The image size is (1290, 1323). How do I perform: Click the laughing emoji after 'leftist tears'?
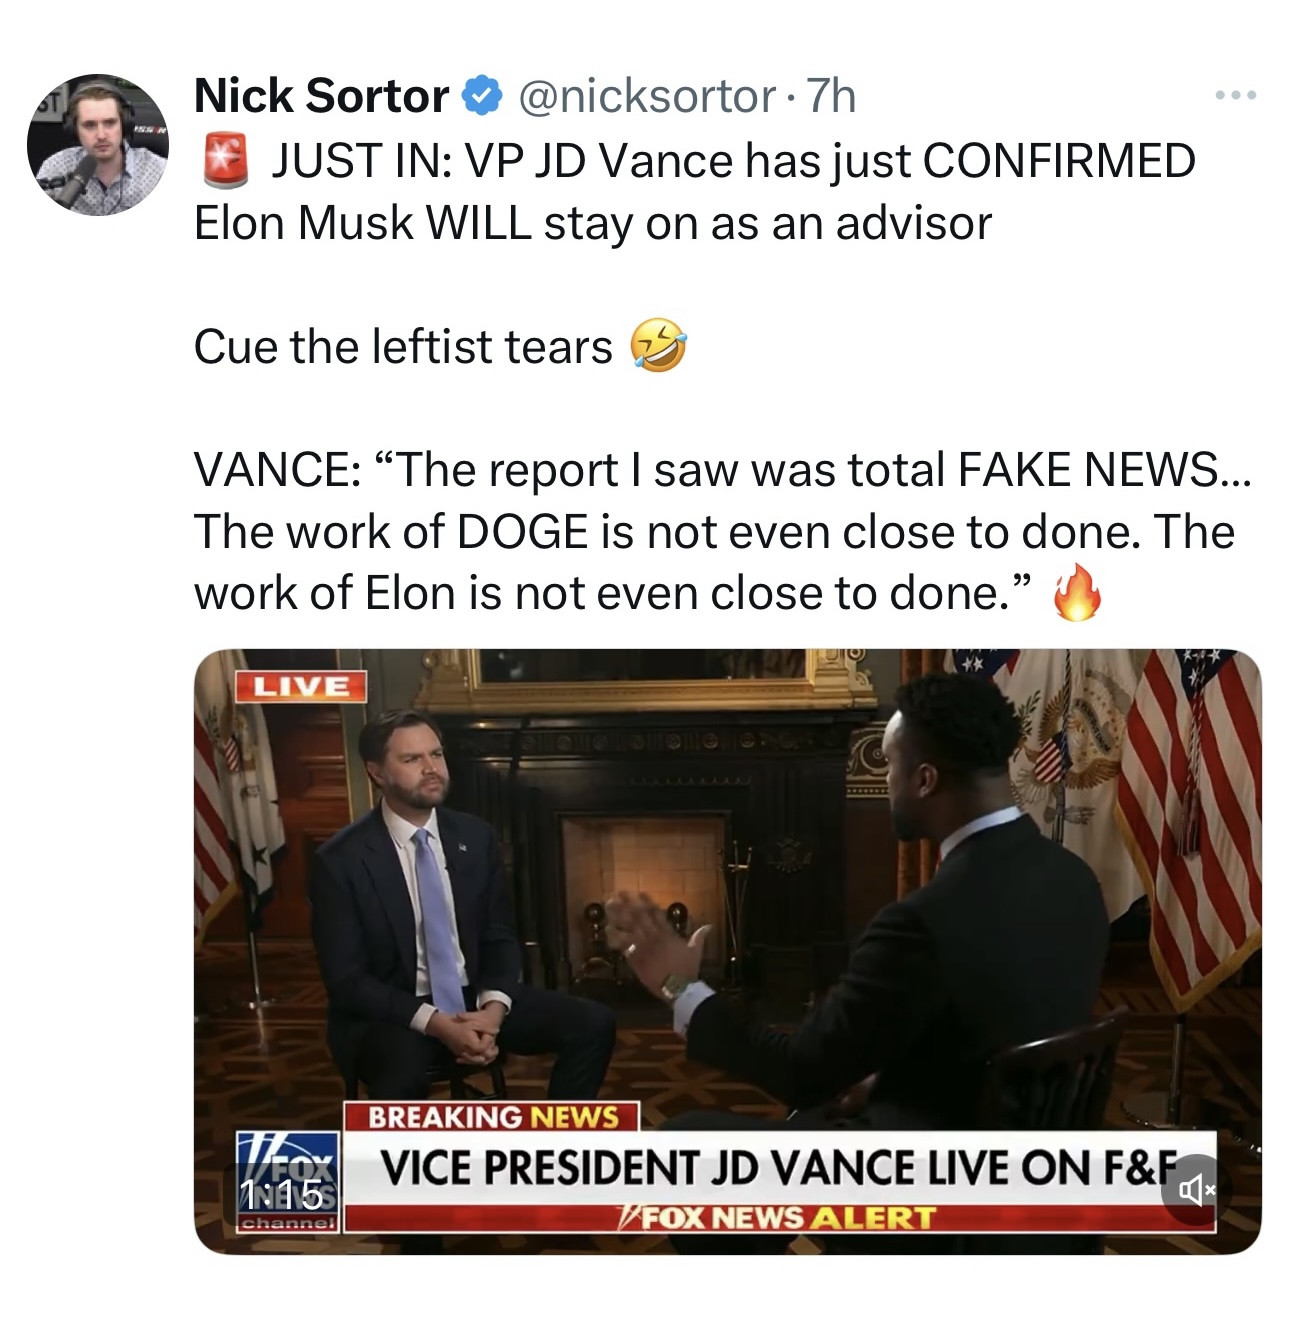pyautogui.click(x=657, y=346)
